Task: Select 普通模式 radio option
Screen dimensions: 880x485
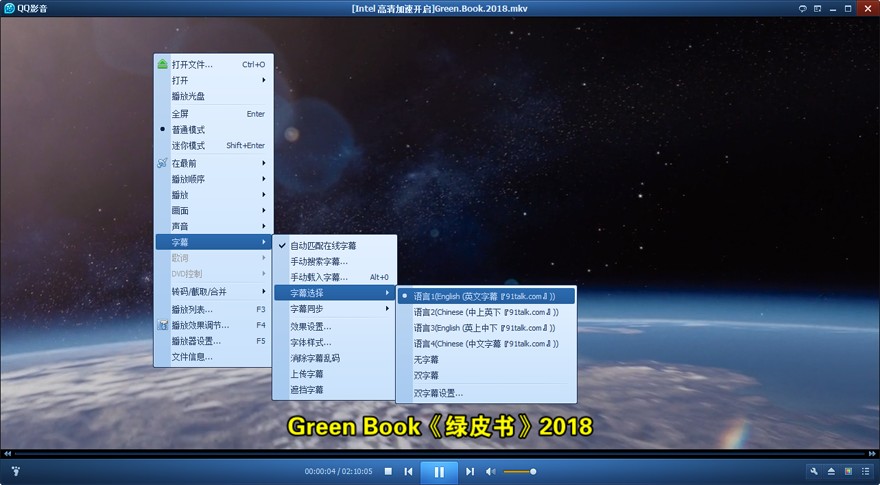Action: (x=214, y=129)
